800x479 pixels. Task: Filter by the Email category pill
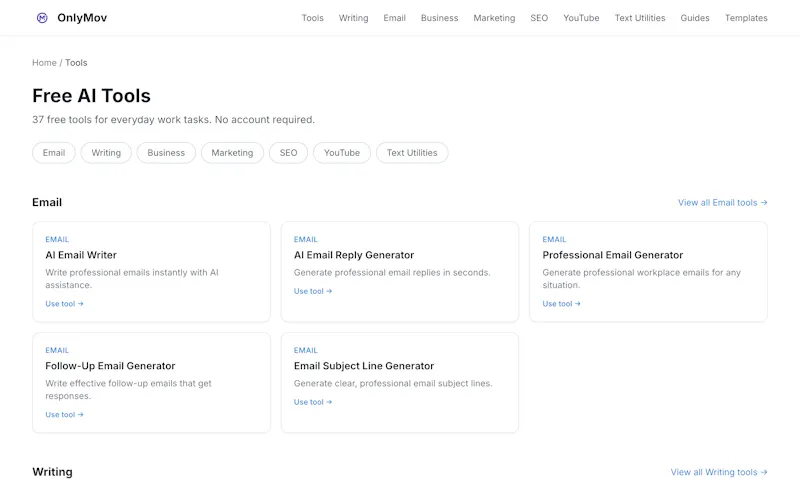[x=54, y=153]
